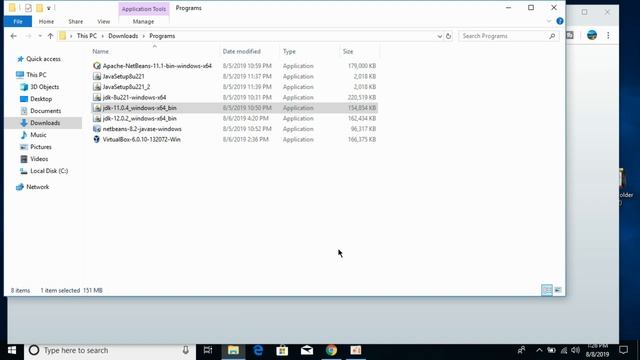640x360 pixels.
Task: Open volume control in system tray
Action: click(x=576, y=350)
